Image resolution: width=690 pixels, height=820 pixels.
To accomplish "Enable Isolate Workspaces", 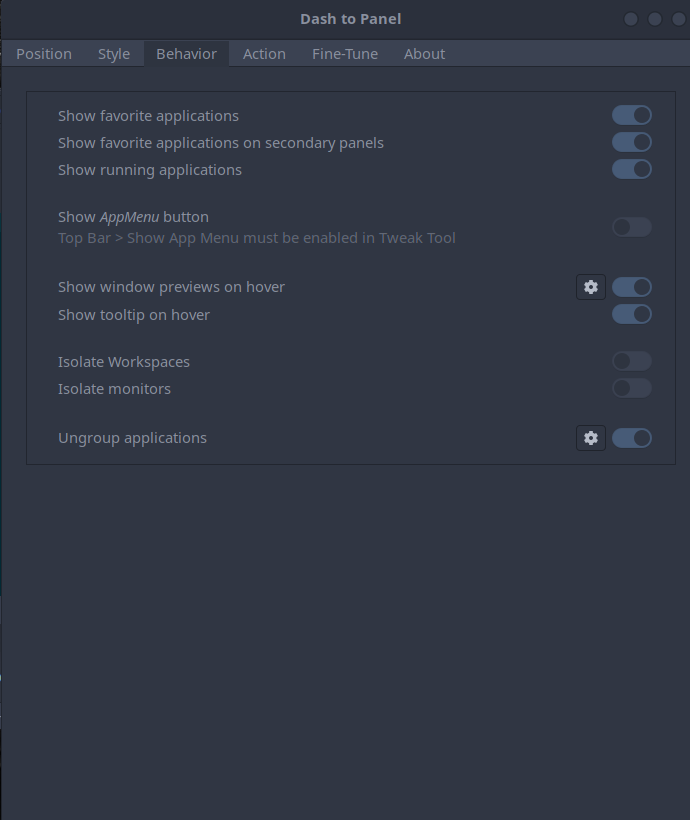I will click(x=631, y=361).
